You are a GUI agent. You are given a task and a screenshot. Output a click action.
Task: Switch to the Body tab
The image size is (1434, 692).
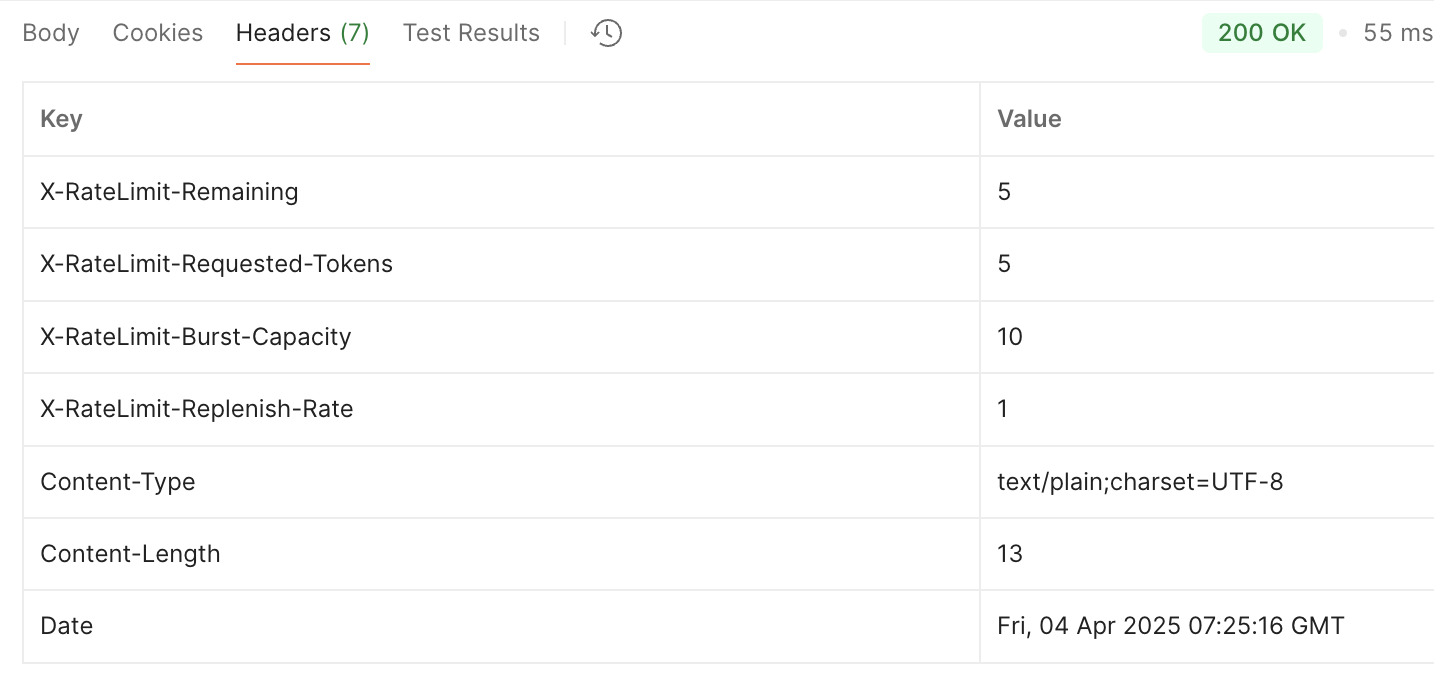[51, 33]
